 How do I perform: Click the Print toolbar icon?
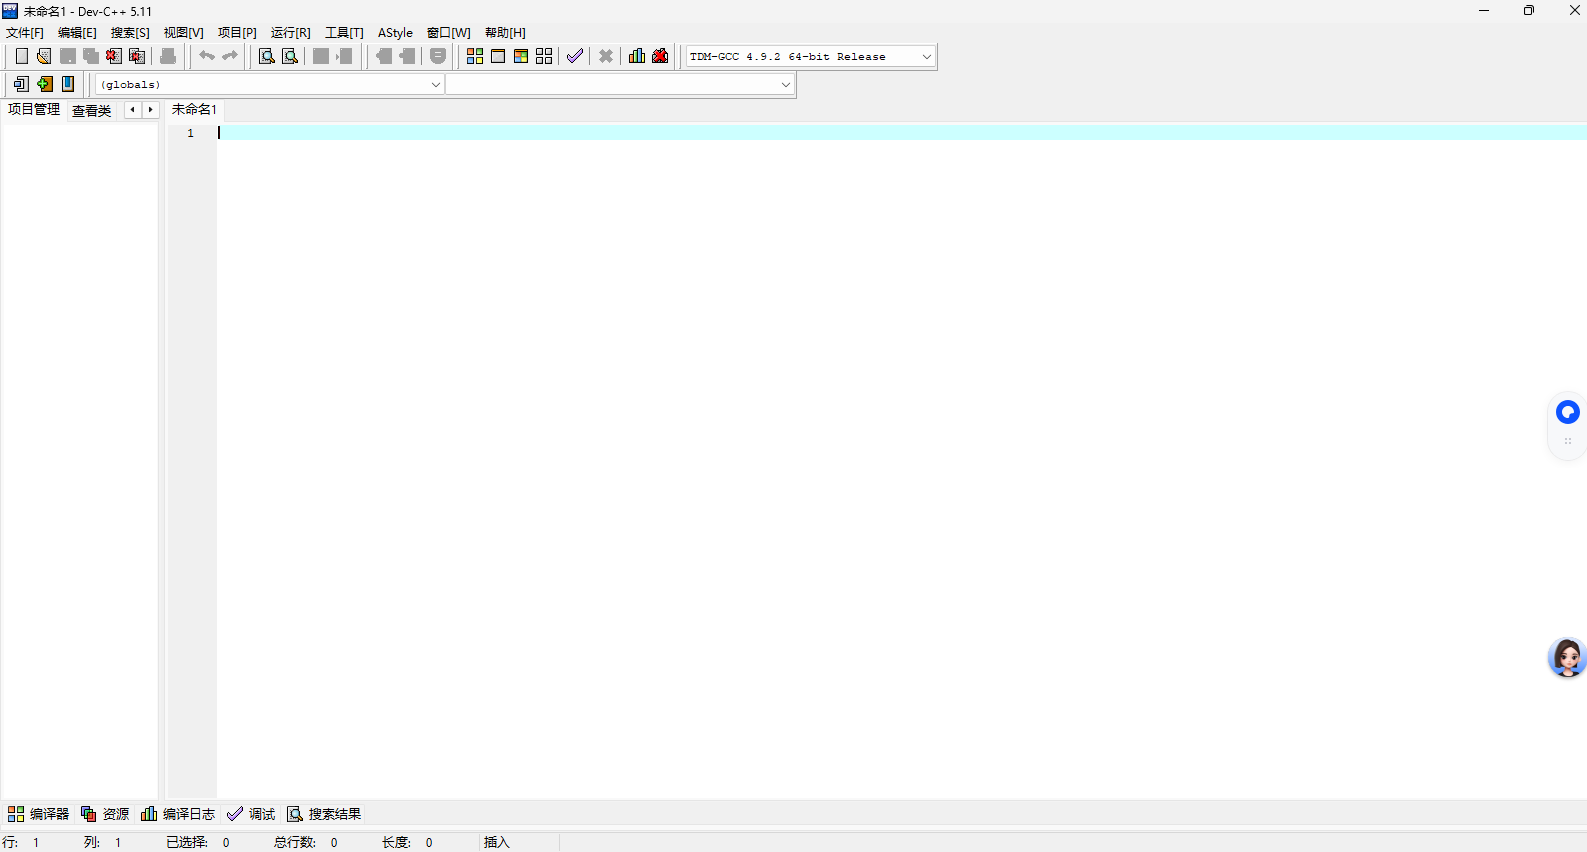(168, 56)
